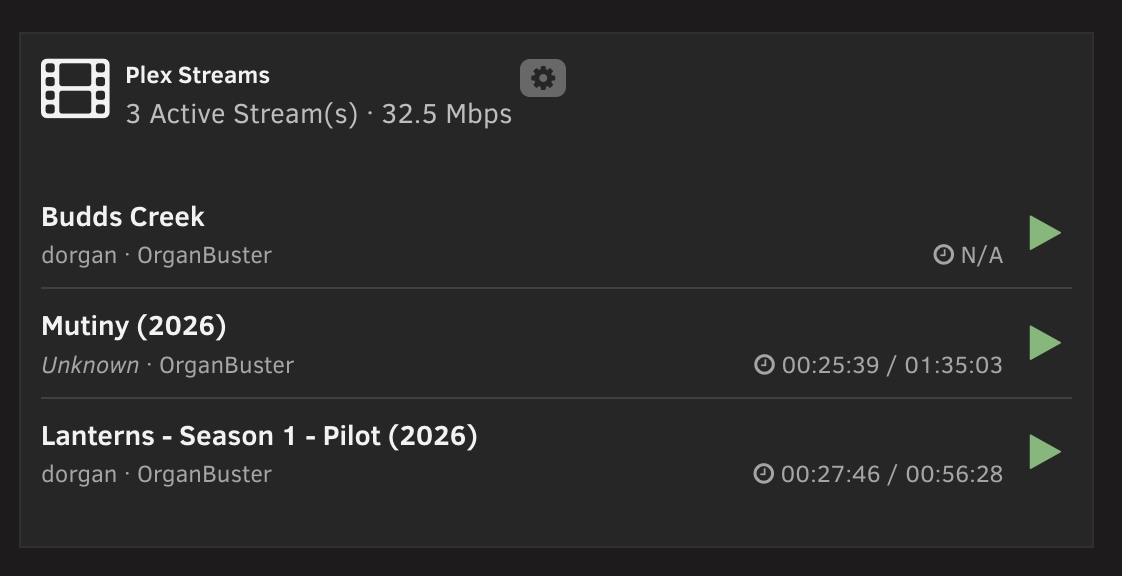
Task: Open Lanterns - Season 1 - Pilot title
Action: (259, 436)
